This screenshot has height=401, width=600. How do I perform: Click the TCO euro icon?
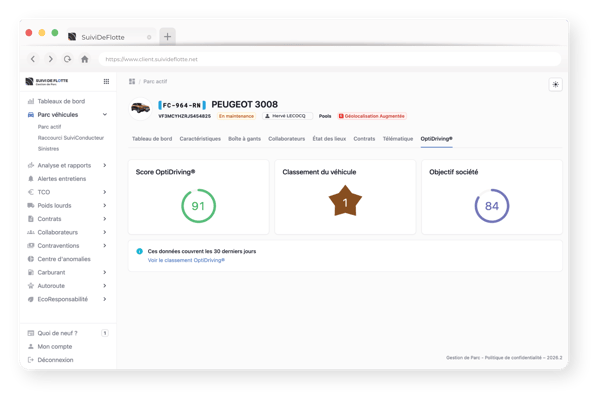click(x=31, y=192)
